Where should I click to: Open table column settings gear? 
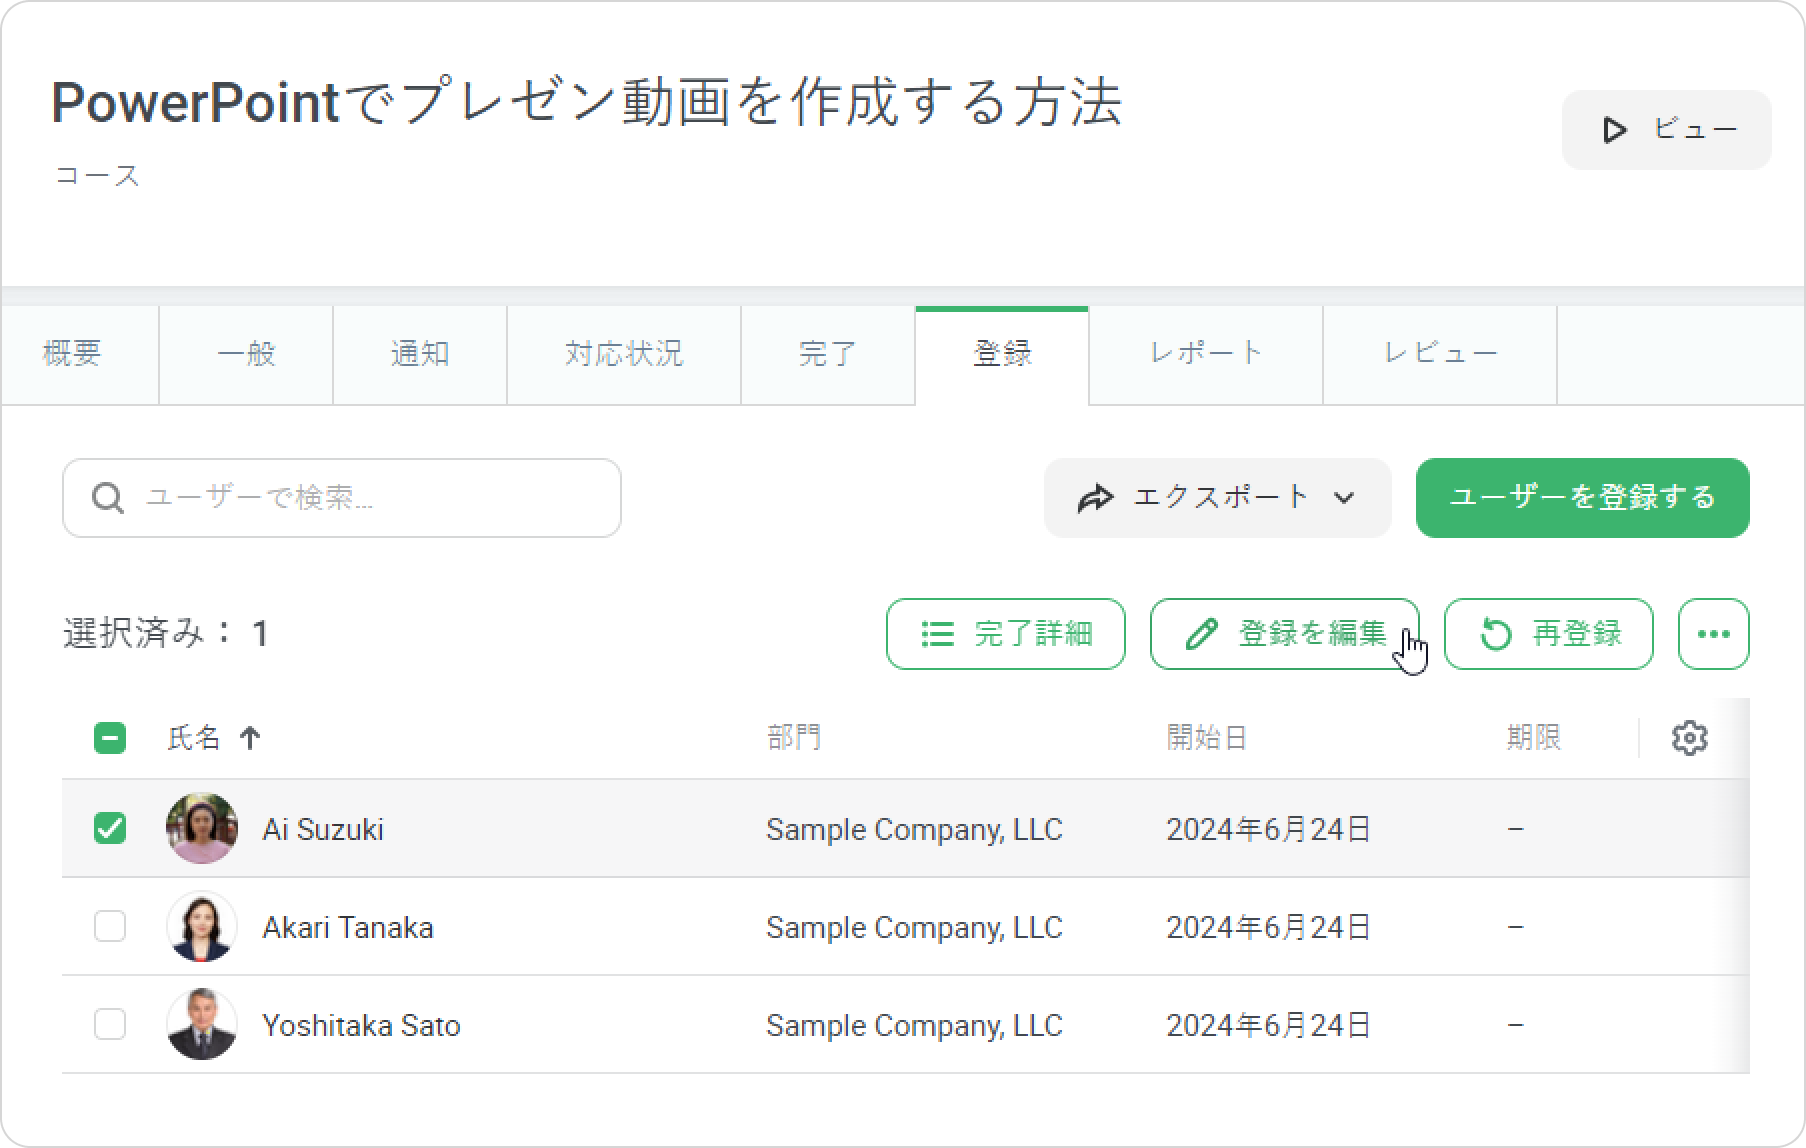[x=1689, y=738]
